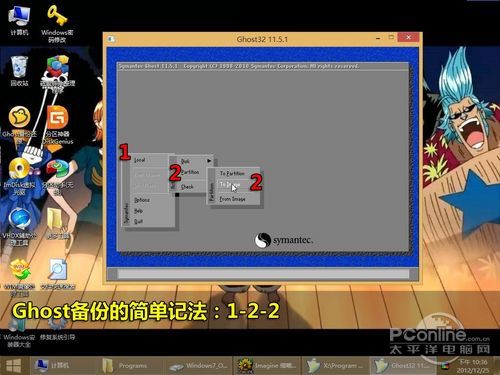The height and width of the screenshot is (375, 500).
Task: Open the 分区神器 DiskGenius desktop icon
Action: 58,125
